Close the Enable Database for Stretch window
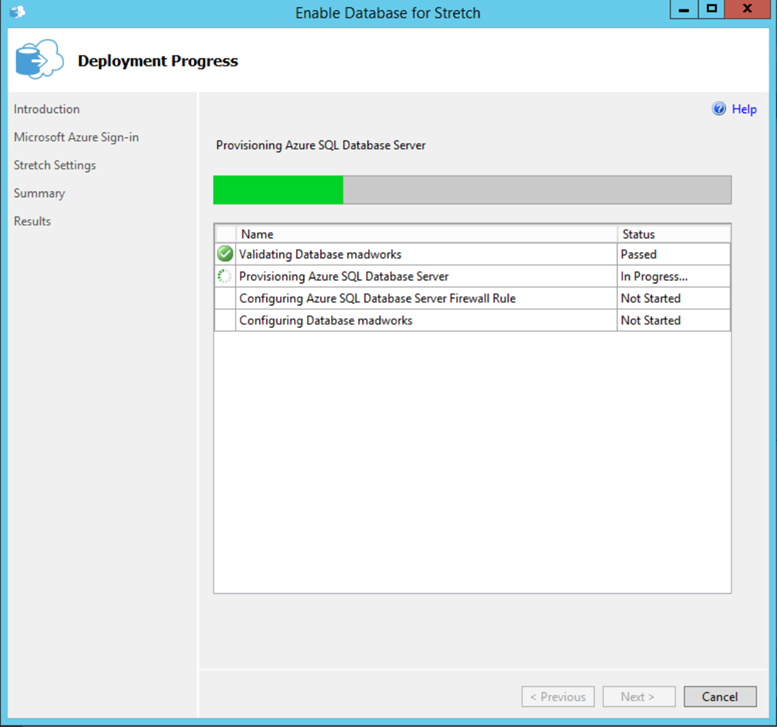Screen dimensions: 777x727 click(747, 9)
